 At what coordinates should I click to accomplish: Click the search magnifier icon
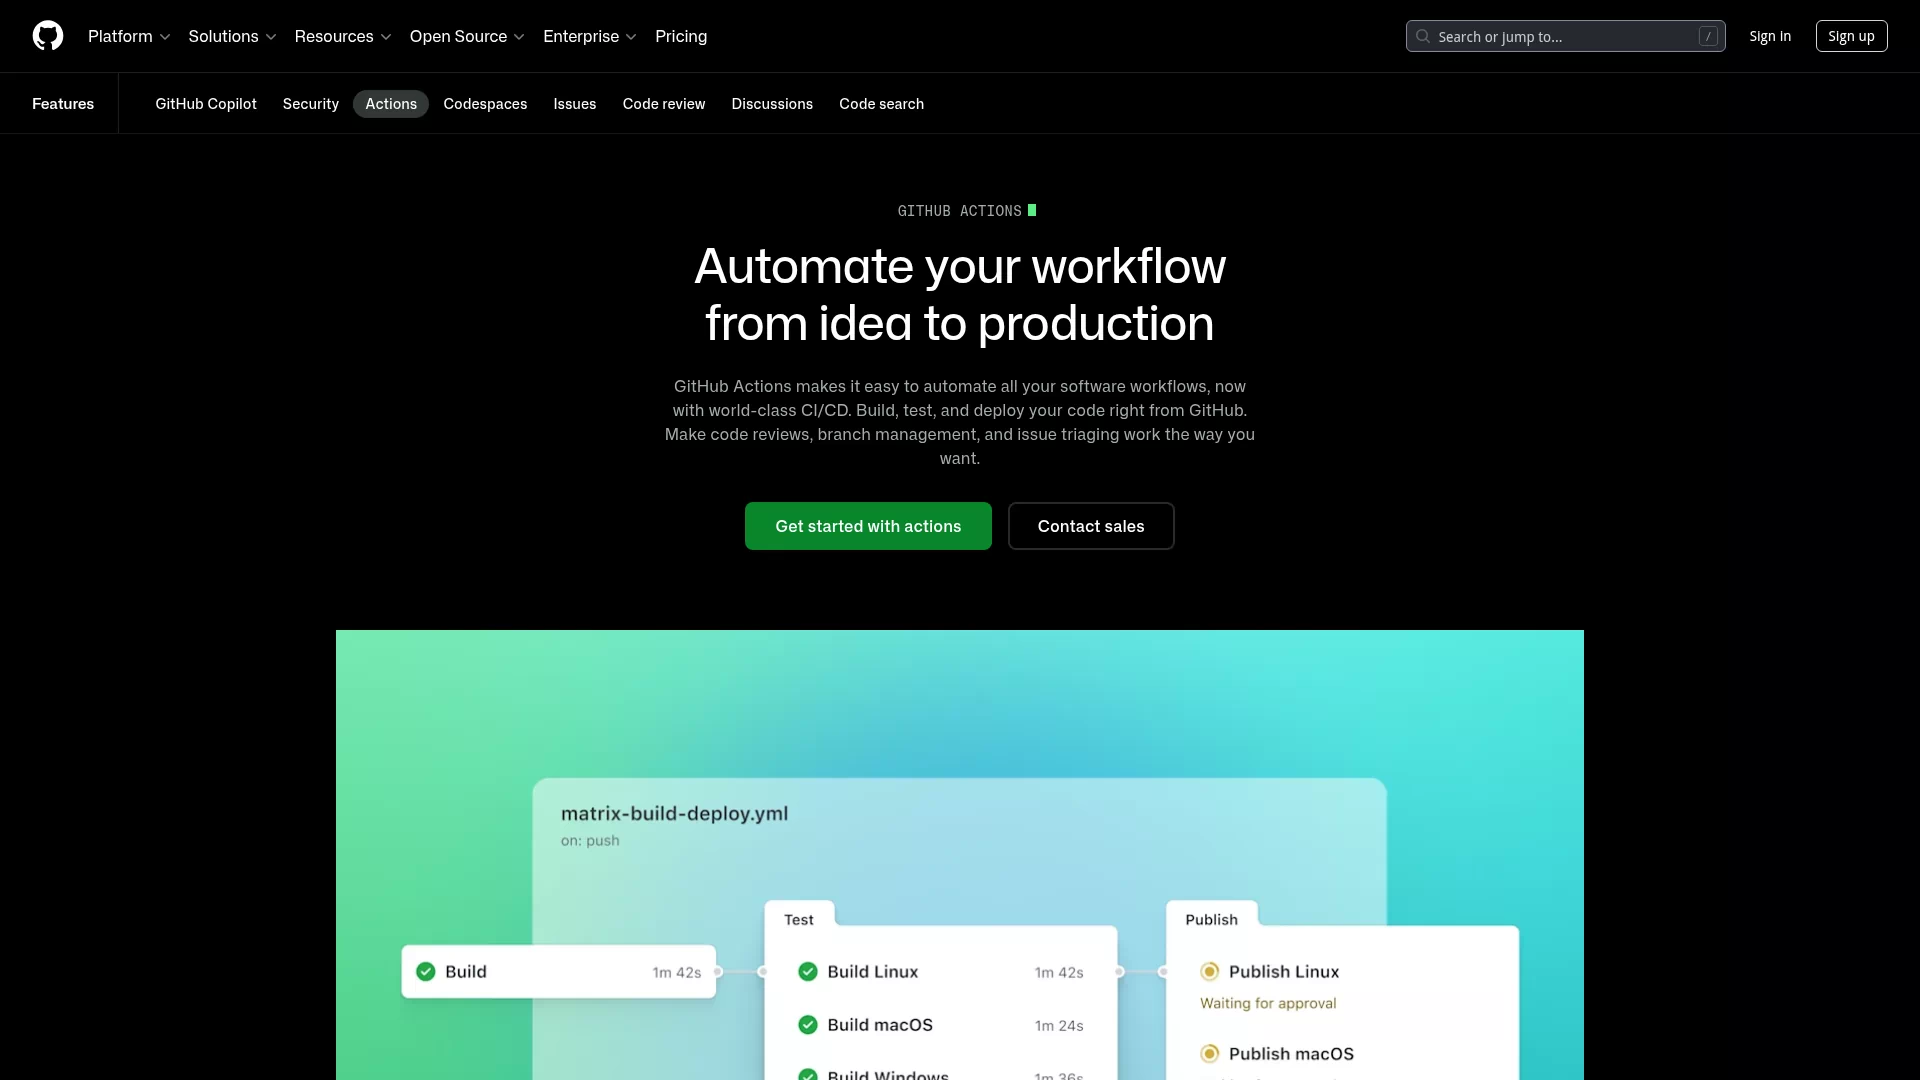[1423, 36]
